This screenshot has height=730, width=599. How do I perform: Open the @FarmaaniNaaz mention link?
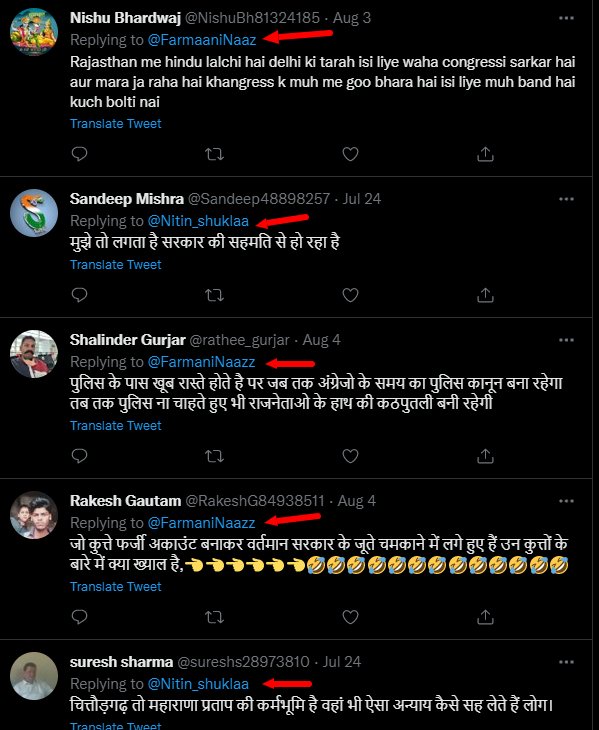202,40
